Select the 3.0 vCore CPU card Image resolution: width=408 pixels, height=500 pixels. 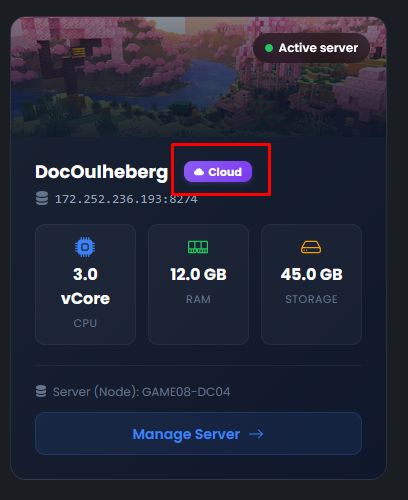85,284
